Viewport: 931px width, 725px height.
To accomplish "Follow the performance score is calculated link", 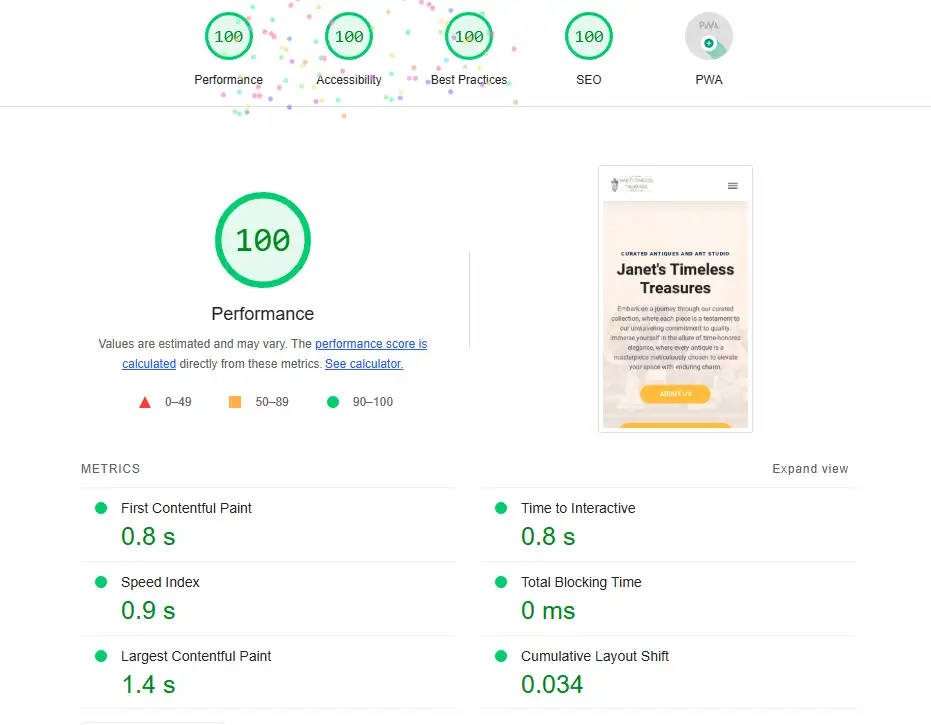I will [x=371, y=343].
